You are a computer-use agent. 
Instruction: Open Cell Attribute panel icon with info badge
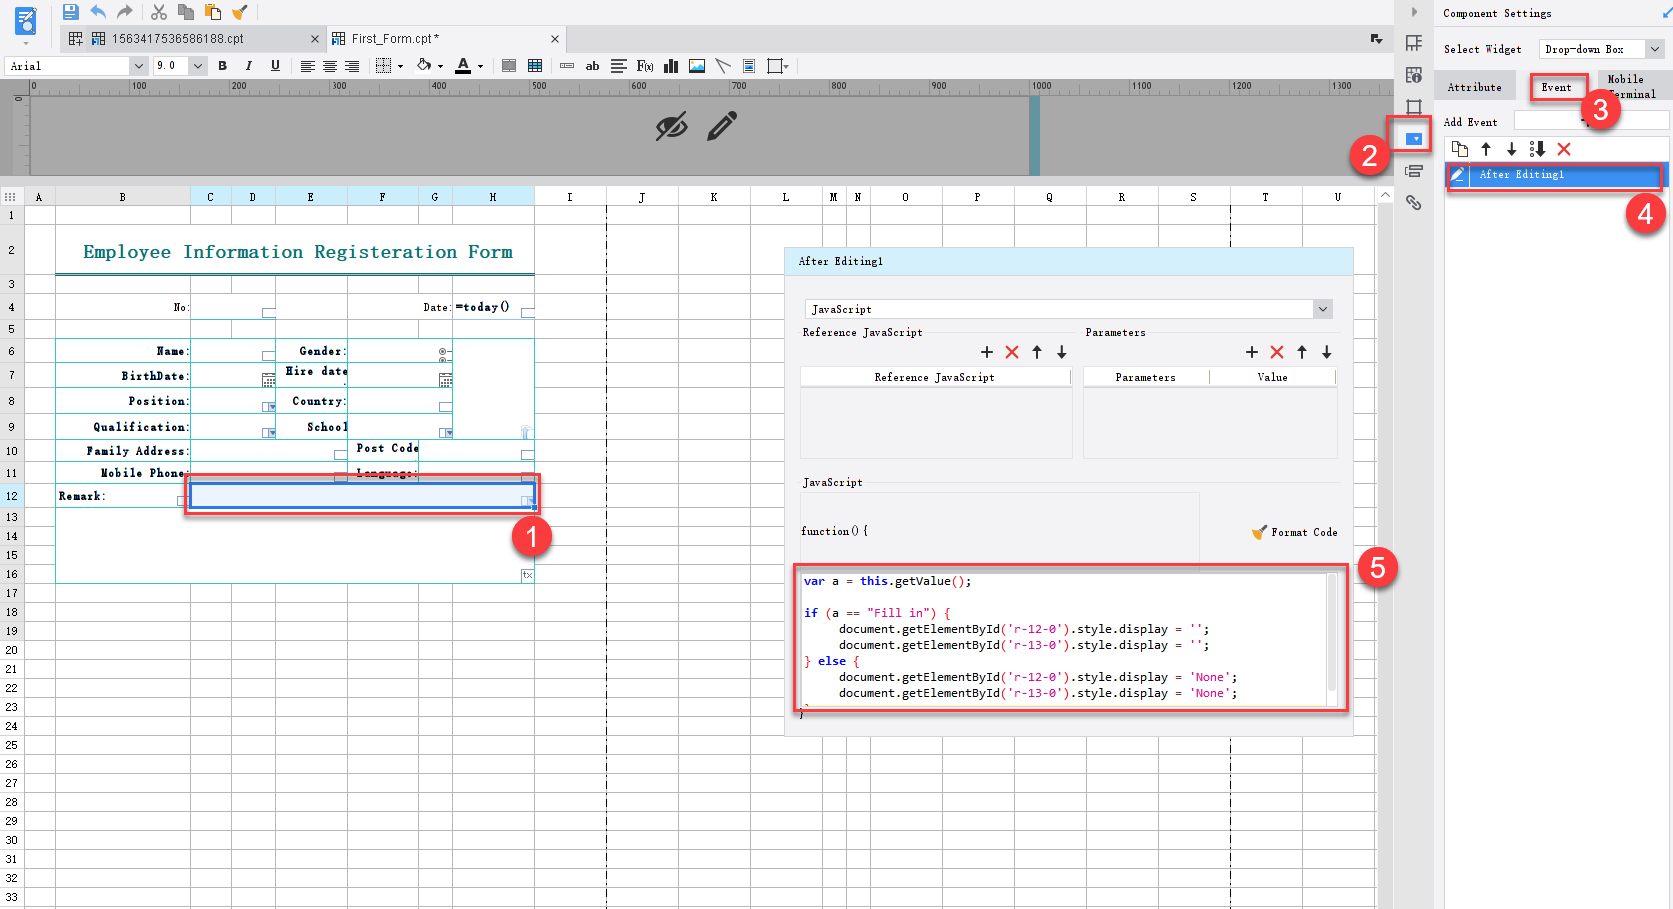tap(1414, 75)
